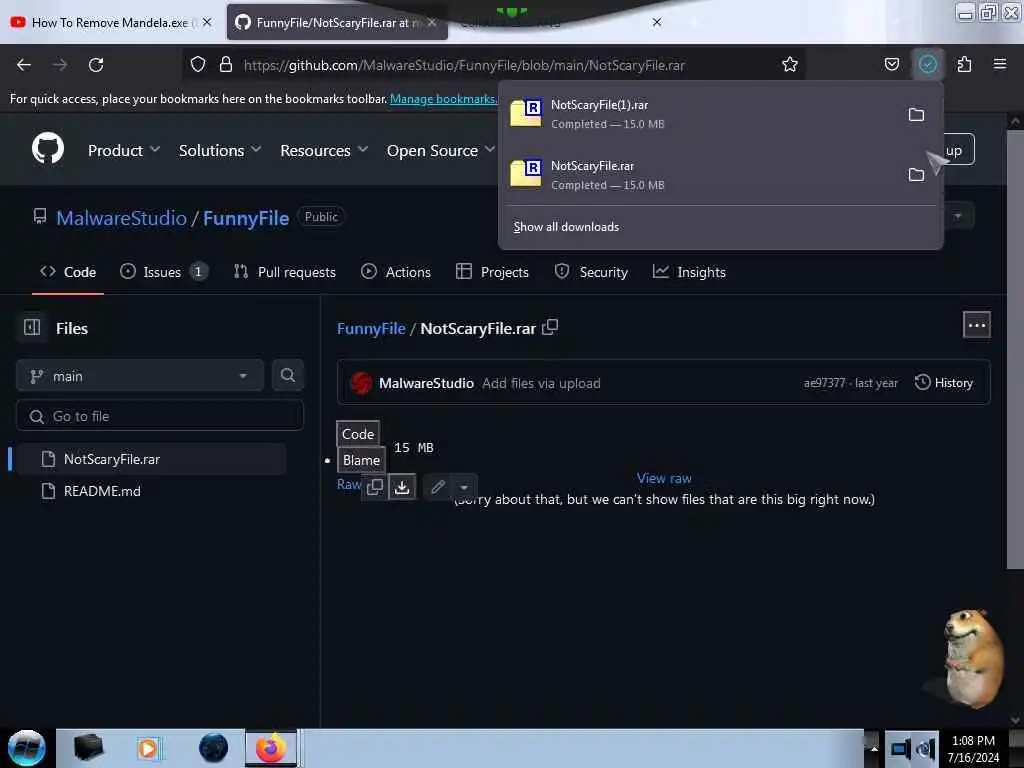This screenshot has height=768, width=1024.
Task: Click the View raw link
Action: click(664, 478)
